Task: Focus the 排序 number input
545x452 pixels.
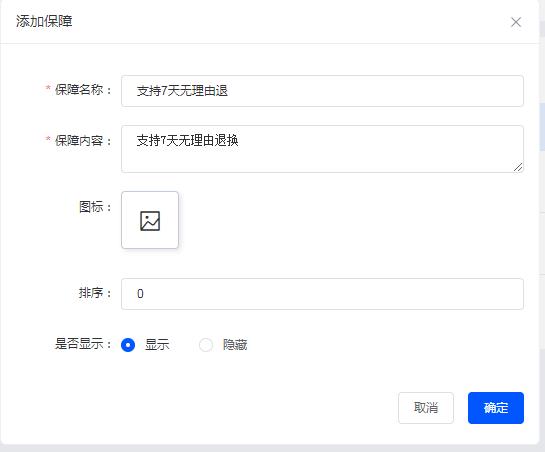Action: tap(322, 294)
